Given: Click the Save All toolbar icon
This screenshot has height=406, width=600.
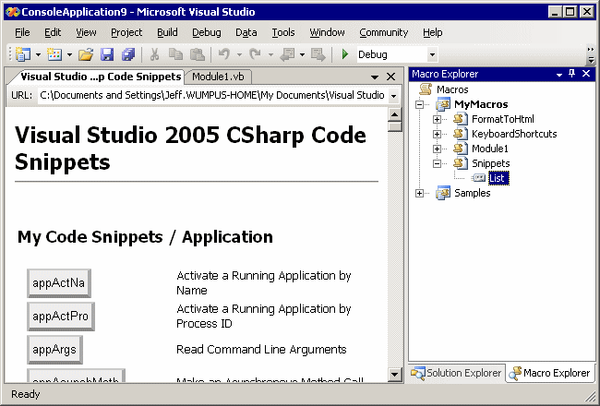Looking at the screenshot, I should (x=129, y=55).
